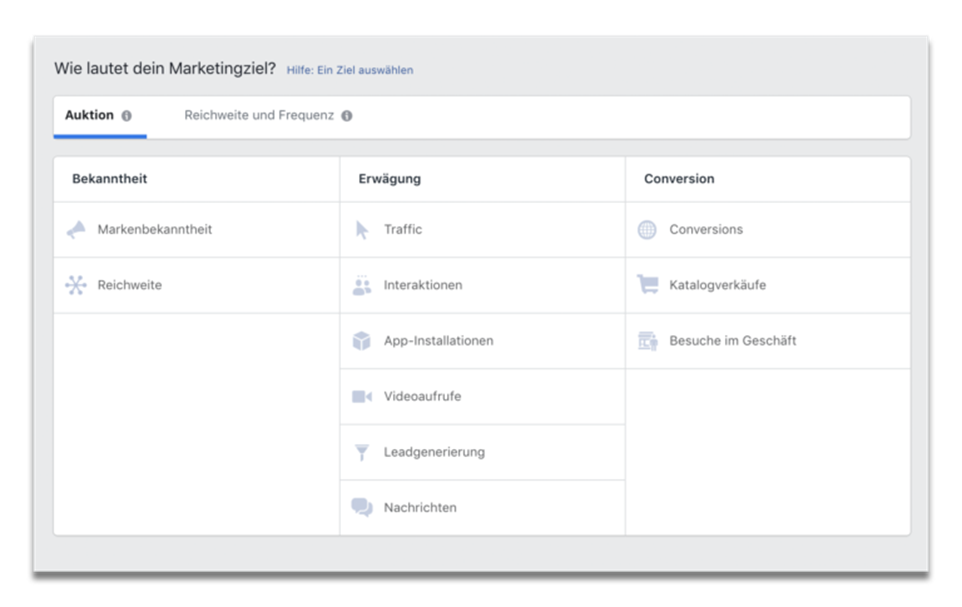Click the App-Installationen box icon
The width and height of the screenshot is (962, 607).
coord(362,341)
